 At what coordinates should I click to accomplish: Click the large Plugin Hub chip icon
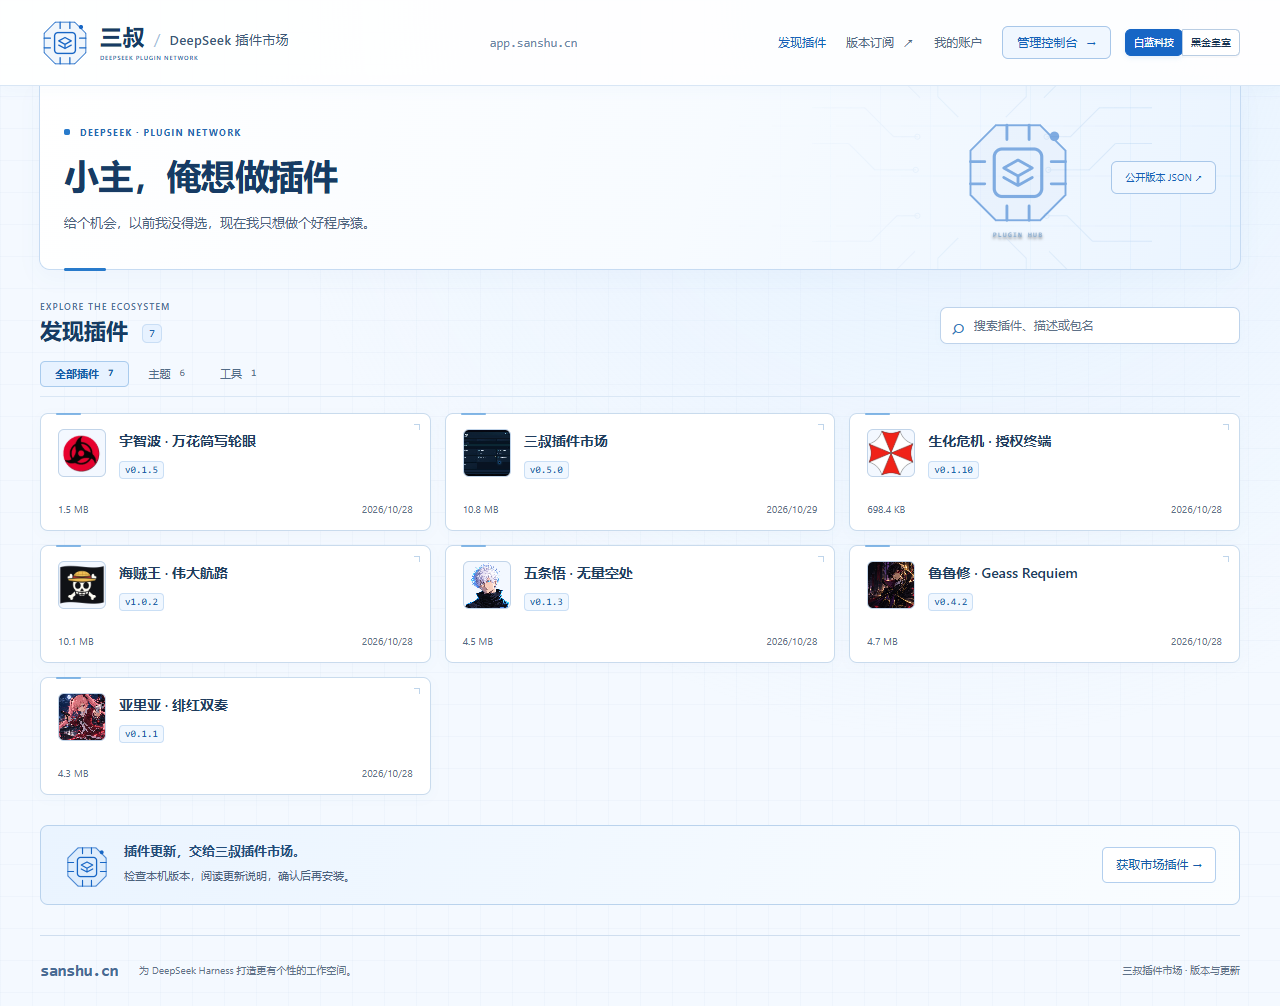point(1018,173)
